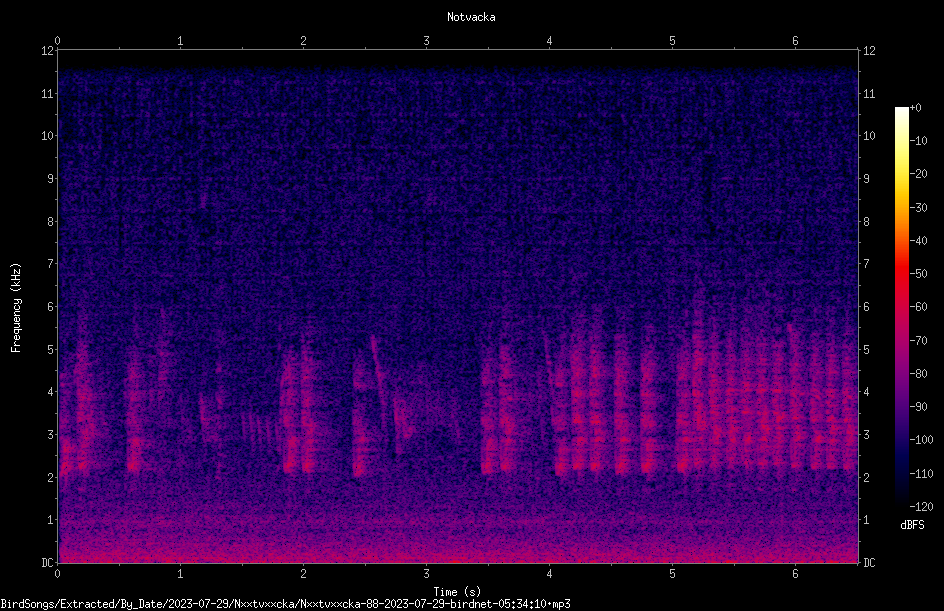Screen dimensions: 944x611
Task: Click the file path text at bottom
Action: tap(285, 604)
